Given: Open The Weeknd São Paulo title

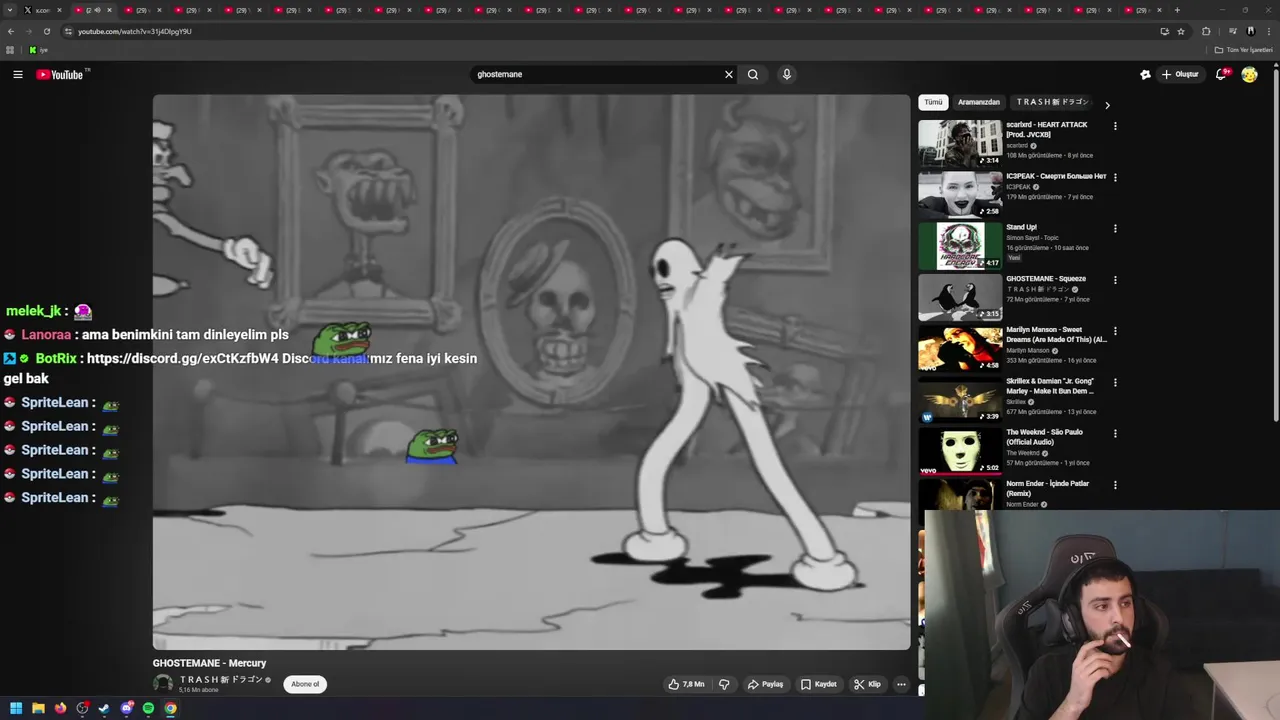Looking at the screenshot, I should point(1044,437).
